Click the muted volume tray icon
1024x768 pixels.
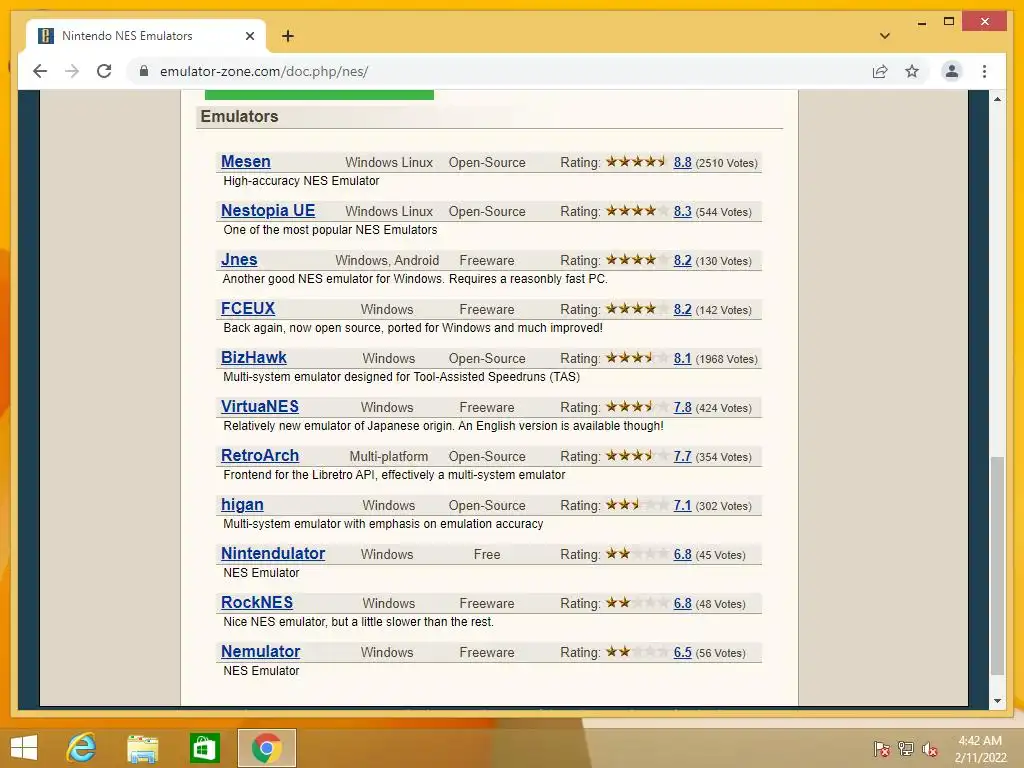930,748
